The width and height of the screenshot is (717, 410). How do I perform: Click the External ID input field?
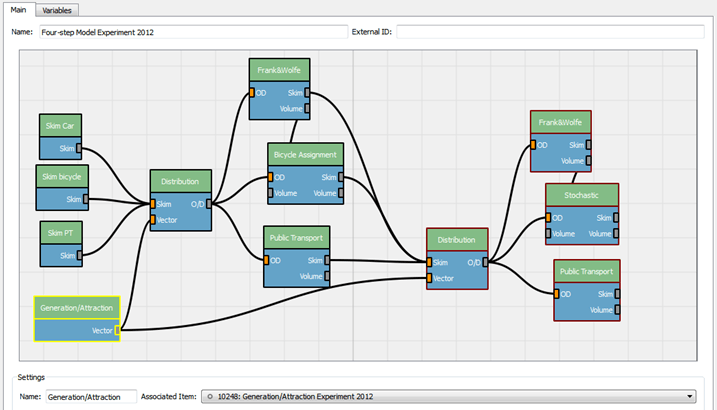550,32
